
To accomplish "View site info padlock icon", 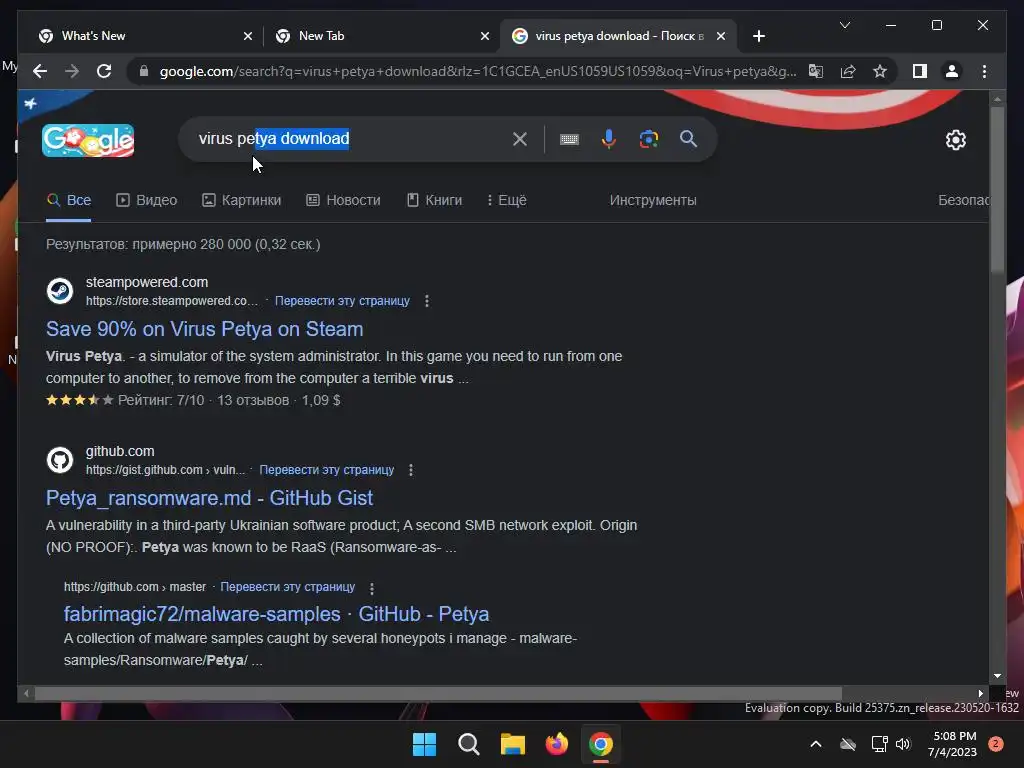I will [x=144, y=71].
